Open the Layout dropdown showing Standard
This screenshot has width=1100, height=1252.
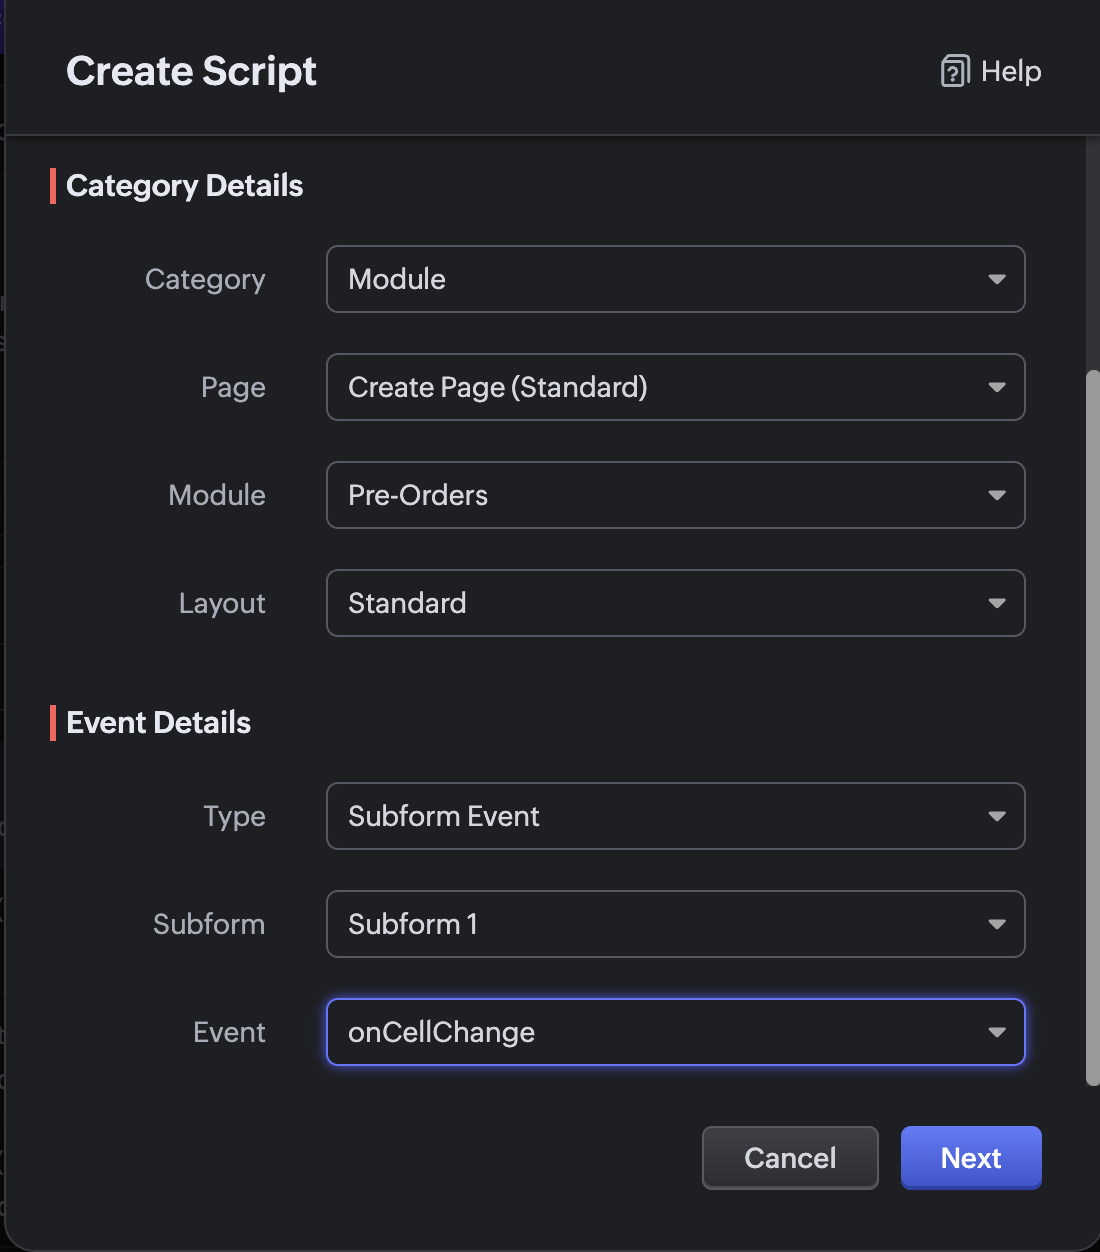[660, 603]
